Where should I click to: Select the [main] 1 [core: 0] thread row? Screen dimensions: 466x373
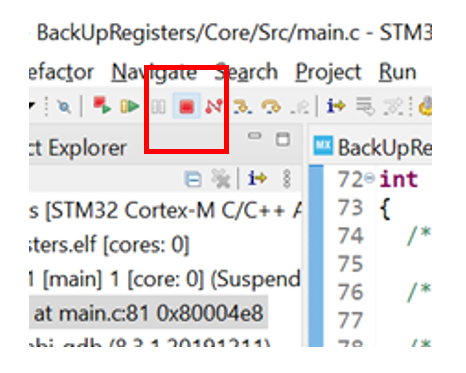pos(165,279)
